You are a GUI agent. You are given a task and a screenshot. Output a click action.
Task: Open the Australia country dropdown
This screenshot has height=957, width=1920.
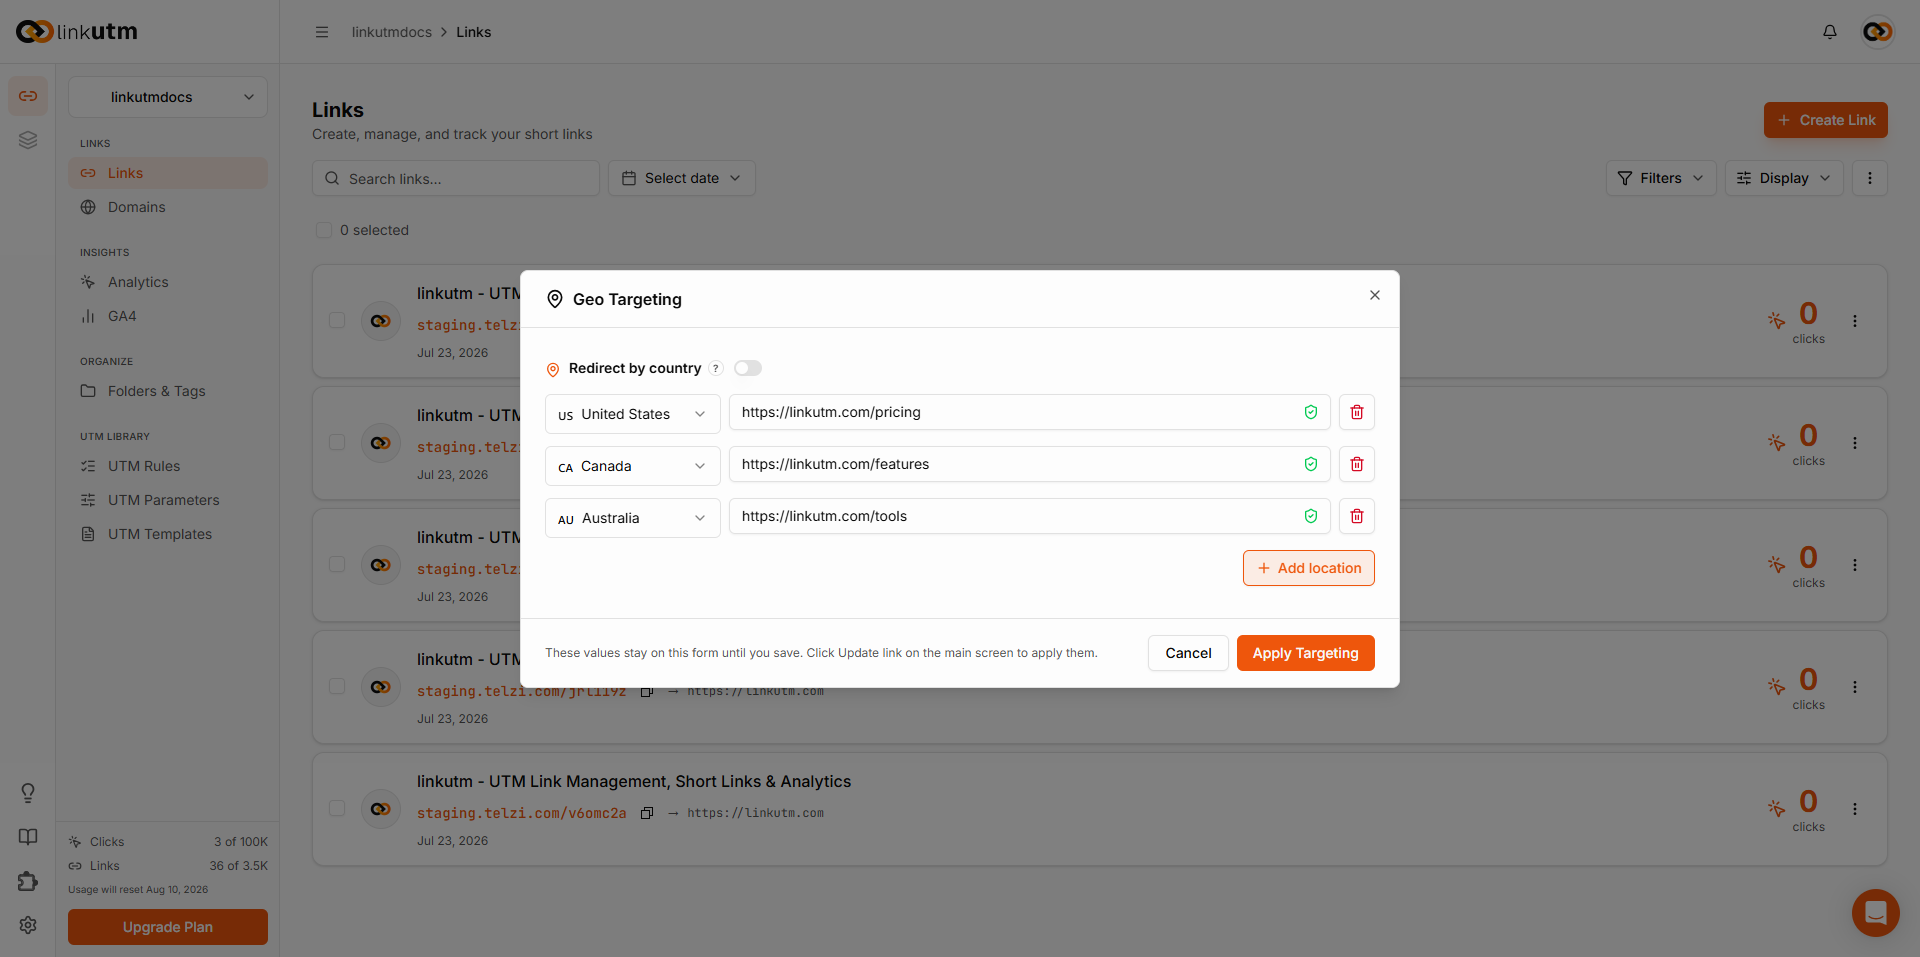(633, 518)
